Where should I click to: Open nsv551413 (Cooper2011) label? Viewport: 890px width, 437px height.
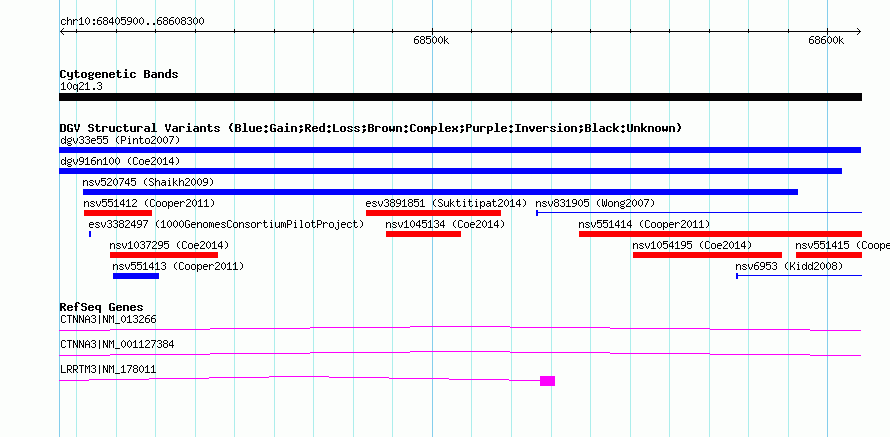click(178, 266)
